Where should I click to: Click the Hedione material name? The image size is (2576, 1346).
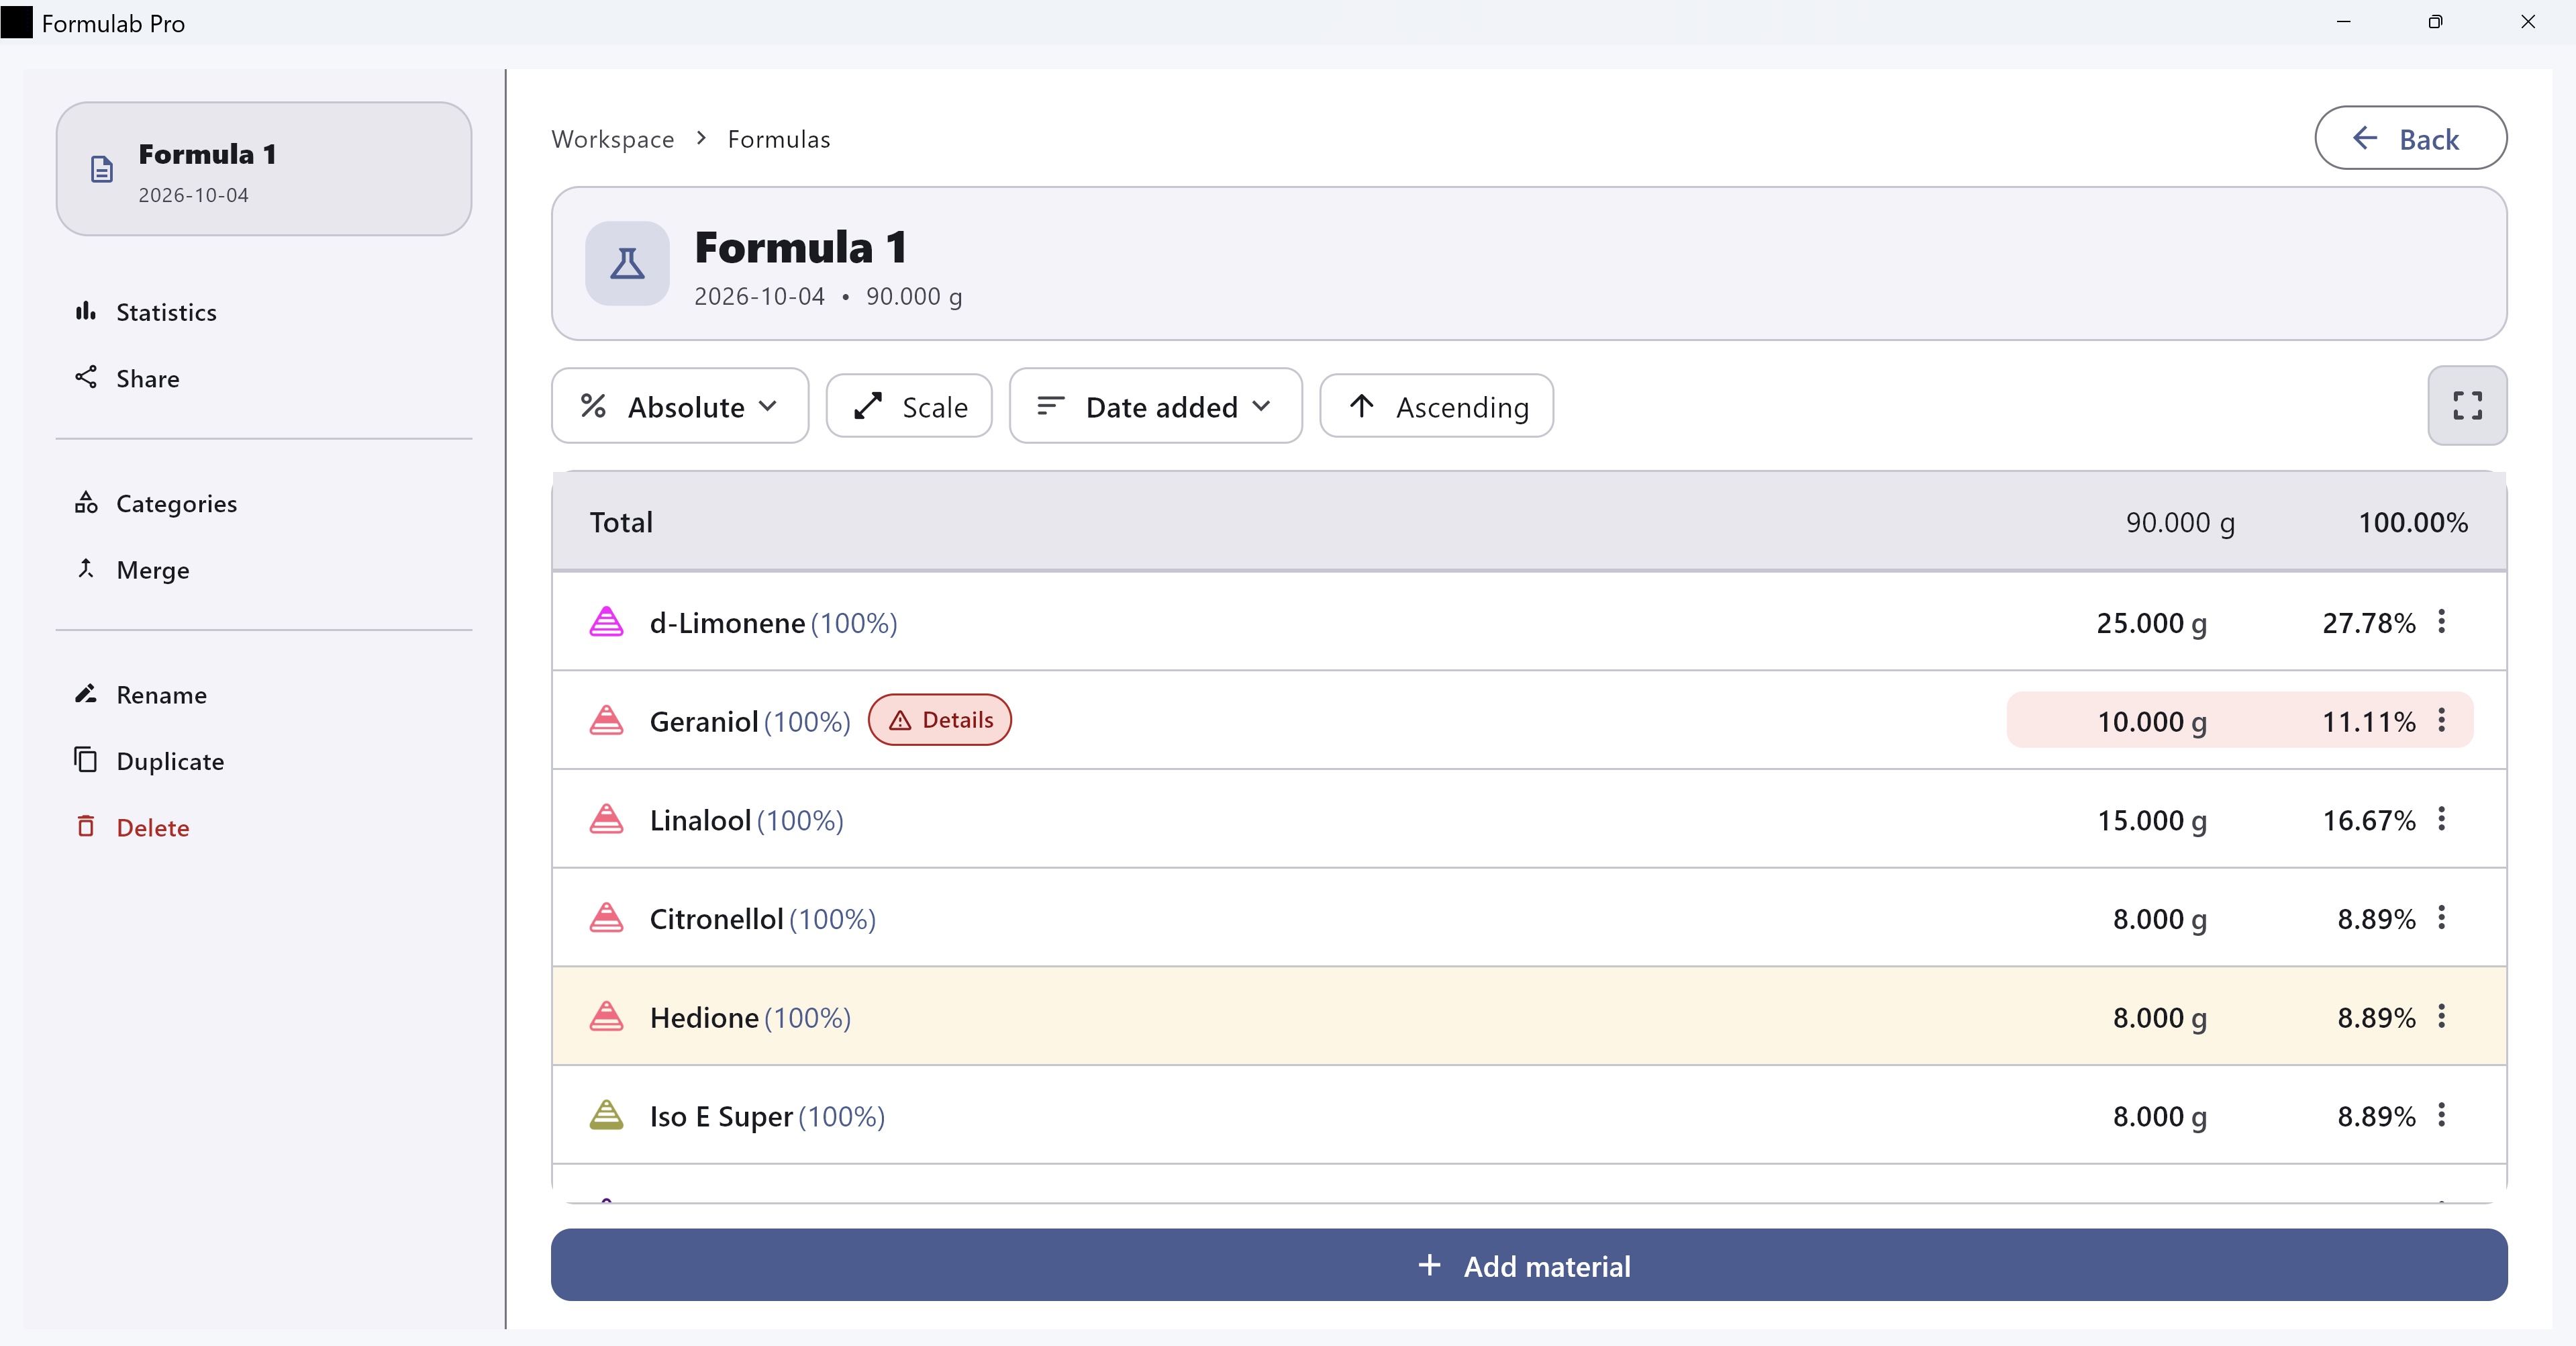pyautogui.click(x=704, y=1018)
